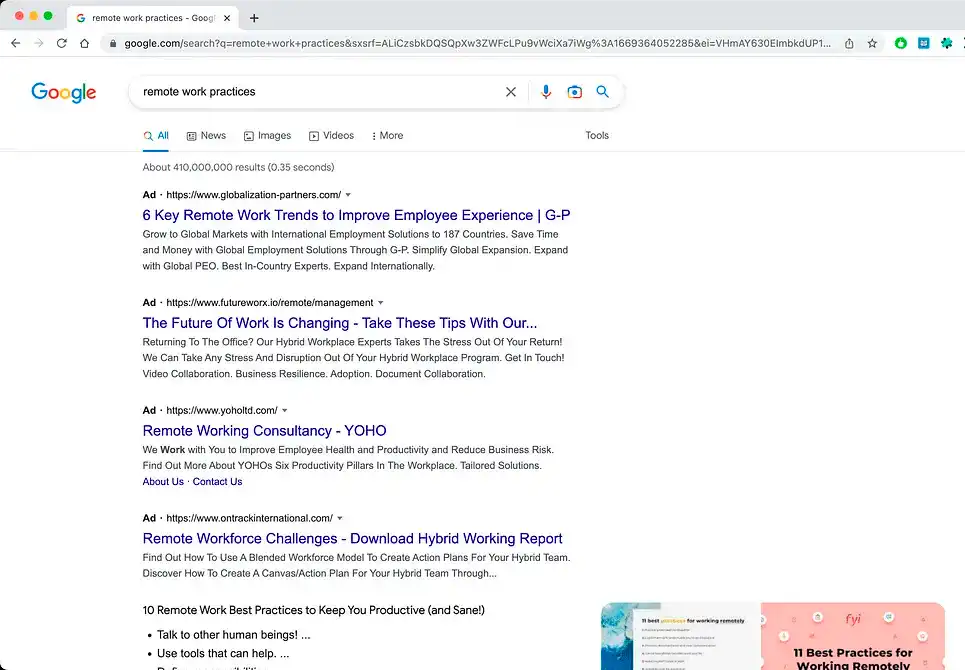Click the https://www.ontrackinternational.com/ URL text
This screenshot has height=670, width=965.
click(249, 518)
